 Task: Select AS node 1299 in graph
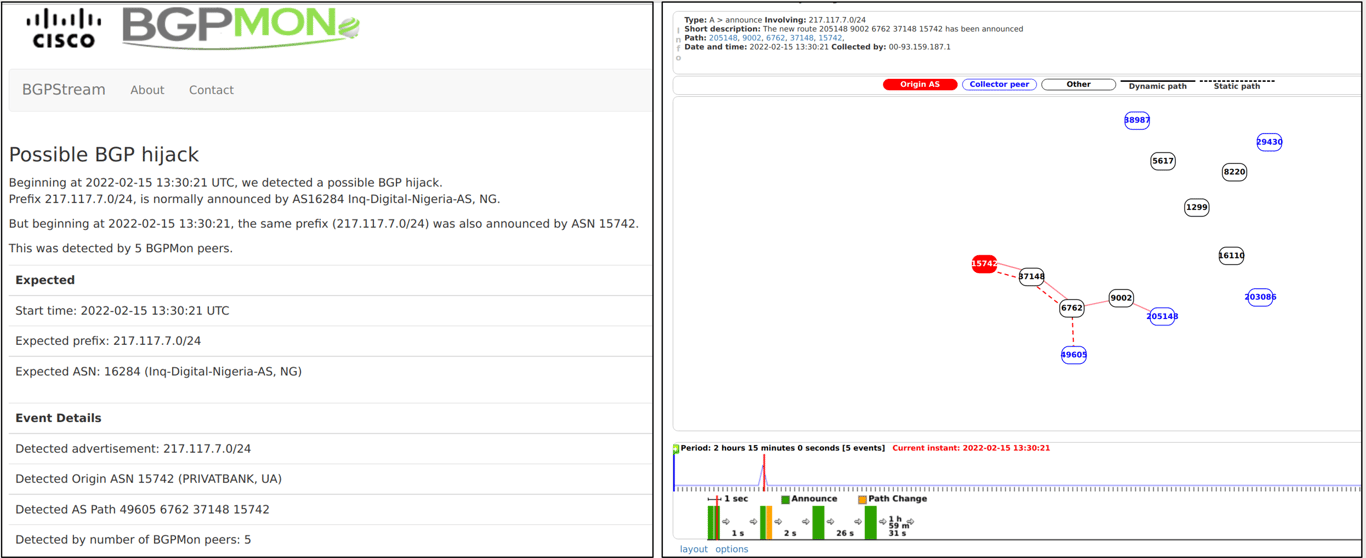coord(1197,207)
